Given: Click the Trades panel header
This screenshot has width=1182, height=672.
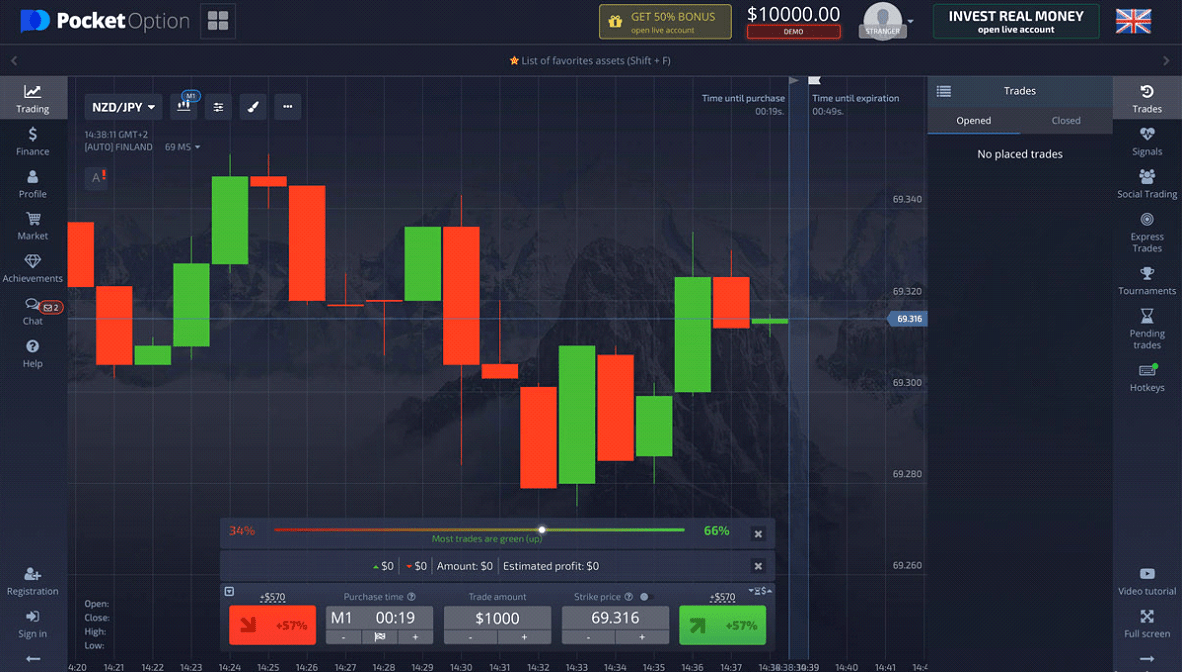Looking at the screenshot, I should coord(1019,91).
